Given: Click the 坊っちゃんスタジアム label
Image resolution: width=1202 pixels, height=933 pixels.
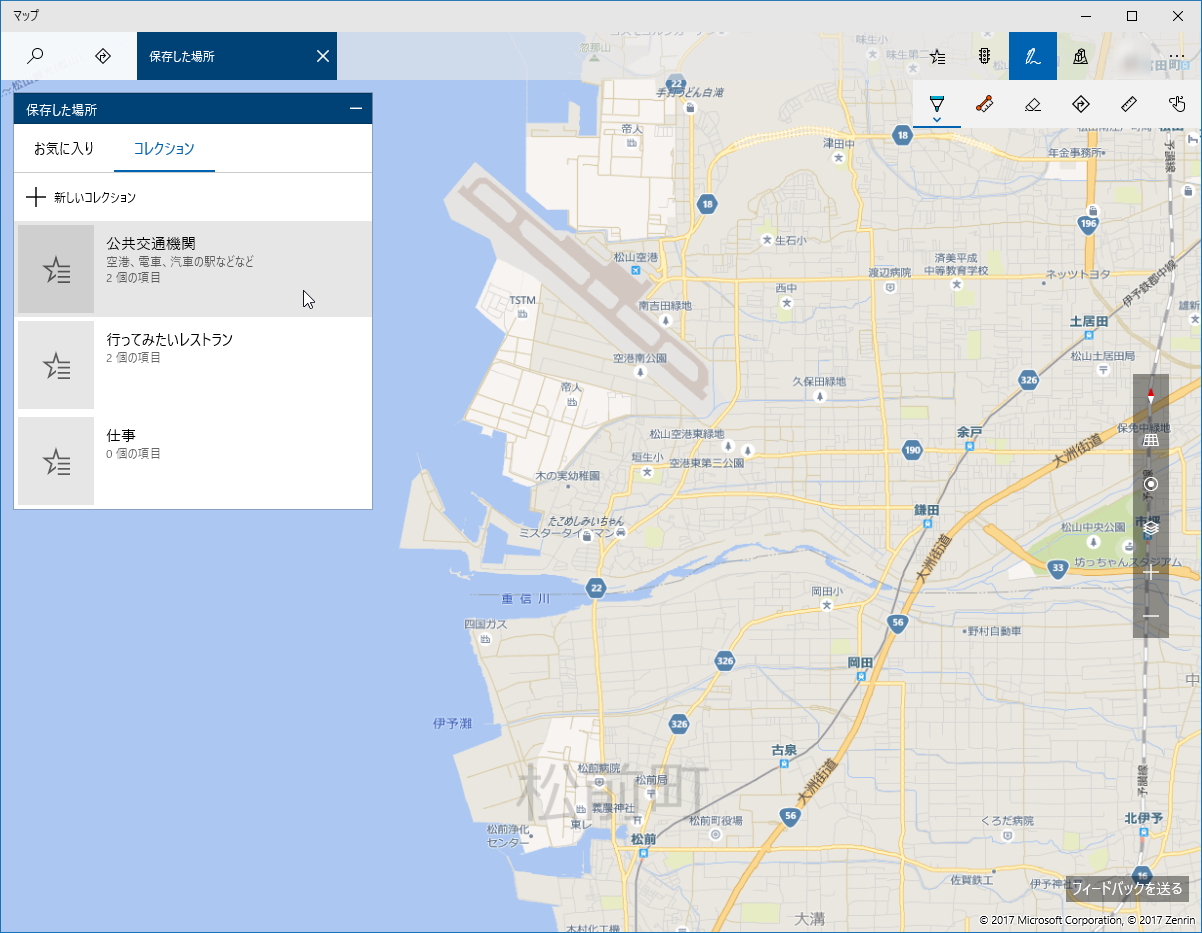Looking at the screenshot, I should point(1128,563).
